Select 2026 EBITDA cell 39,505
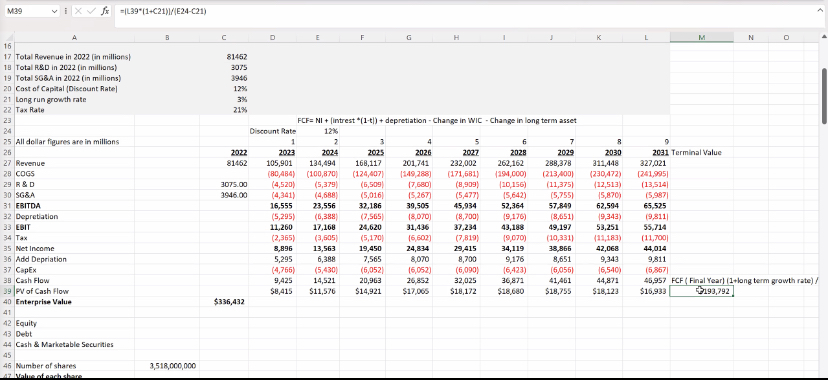 pyautogui.click(x=409, y=206)
